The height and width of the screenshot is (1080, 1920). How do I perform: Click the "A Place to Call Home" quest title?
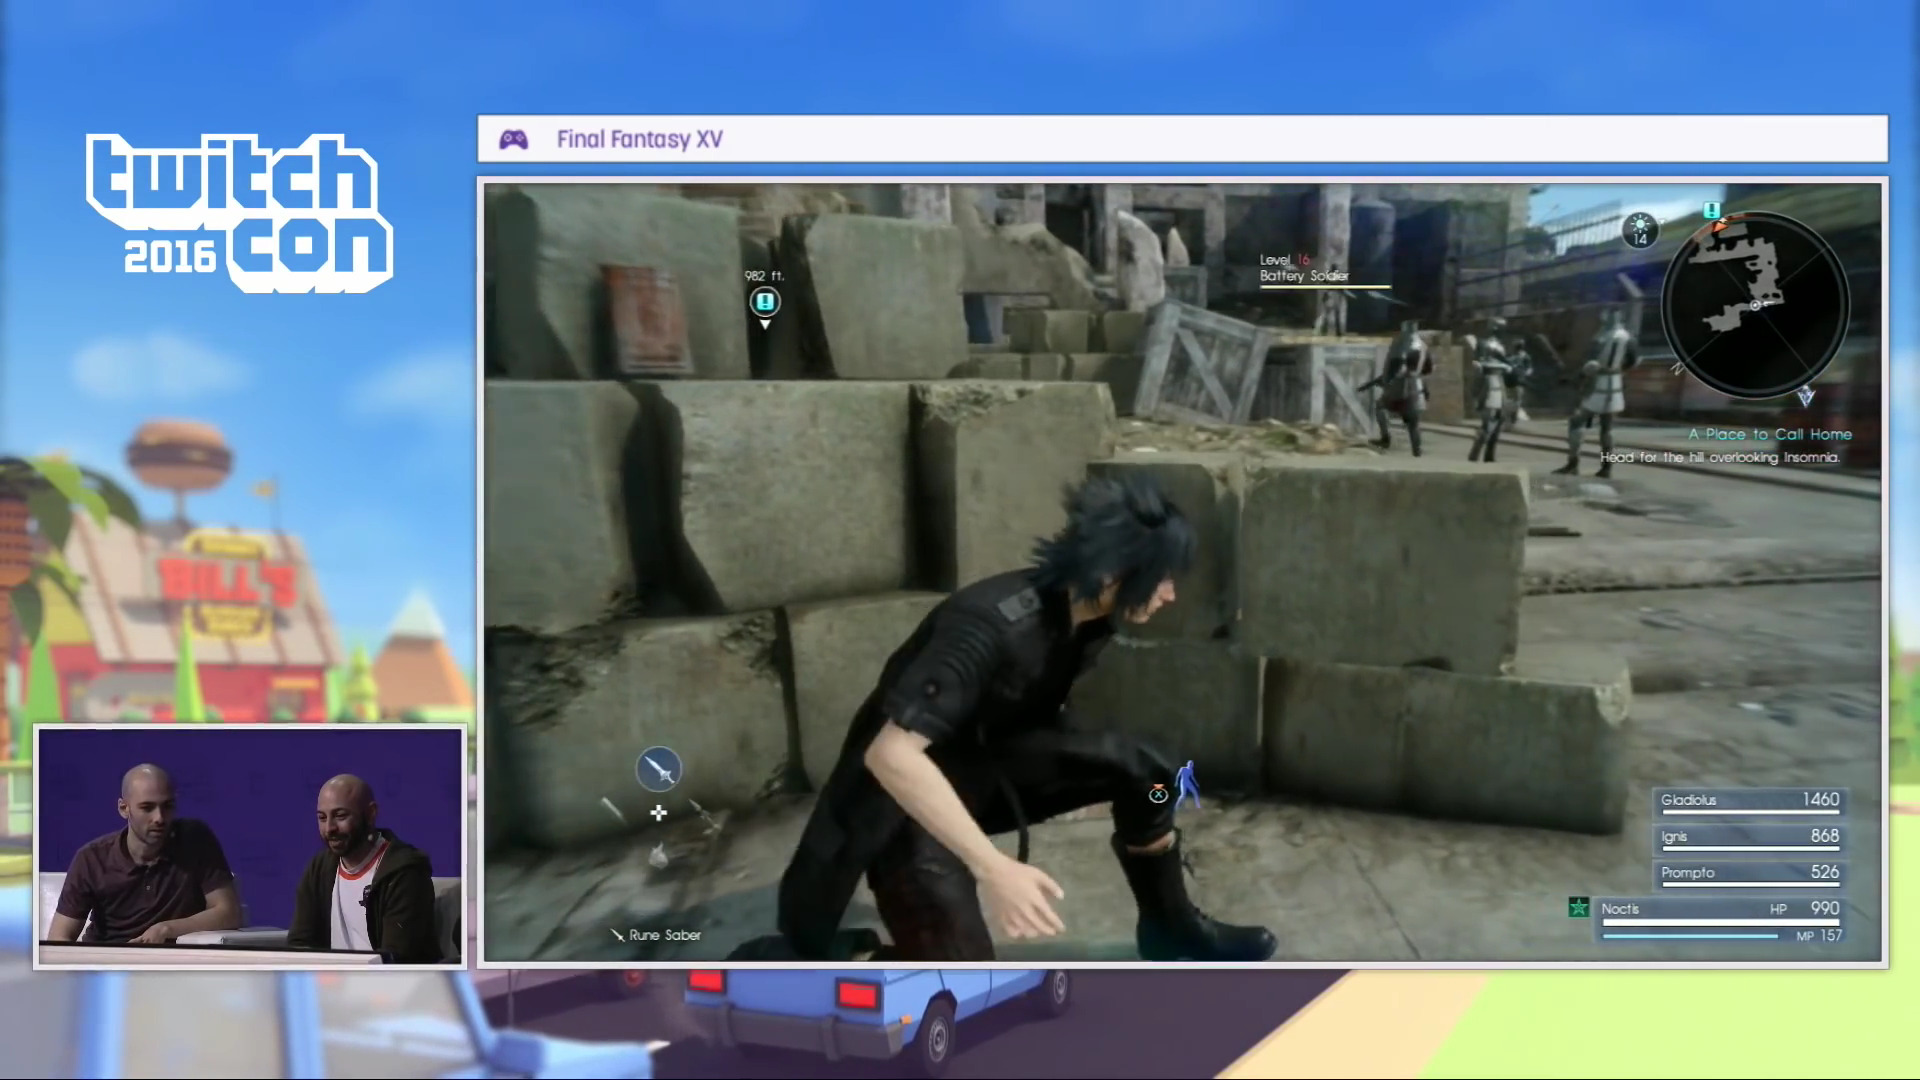(1770, 434)
